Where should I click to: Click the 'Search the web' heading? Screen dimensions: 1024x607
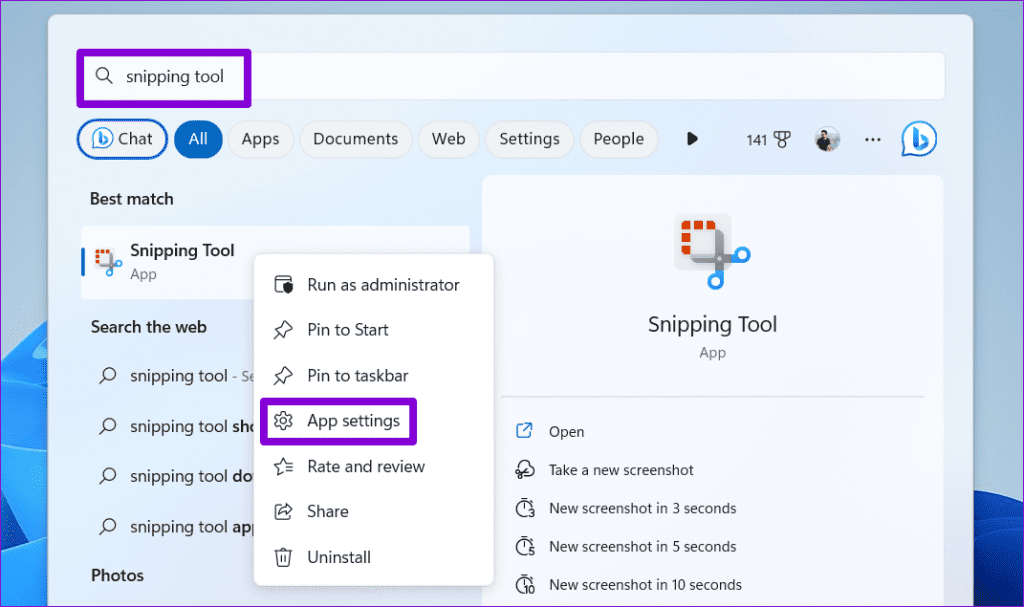[x=149, y=327]
